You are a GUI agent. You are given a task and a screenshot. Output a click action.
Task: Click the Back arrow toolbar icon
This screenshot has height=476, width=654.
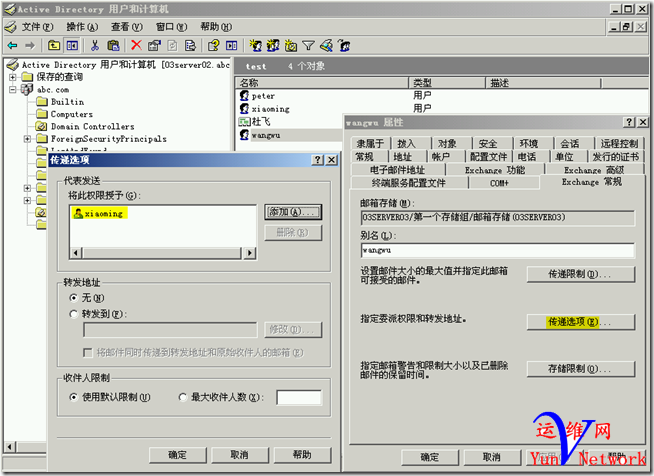pos(13,45)
